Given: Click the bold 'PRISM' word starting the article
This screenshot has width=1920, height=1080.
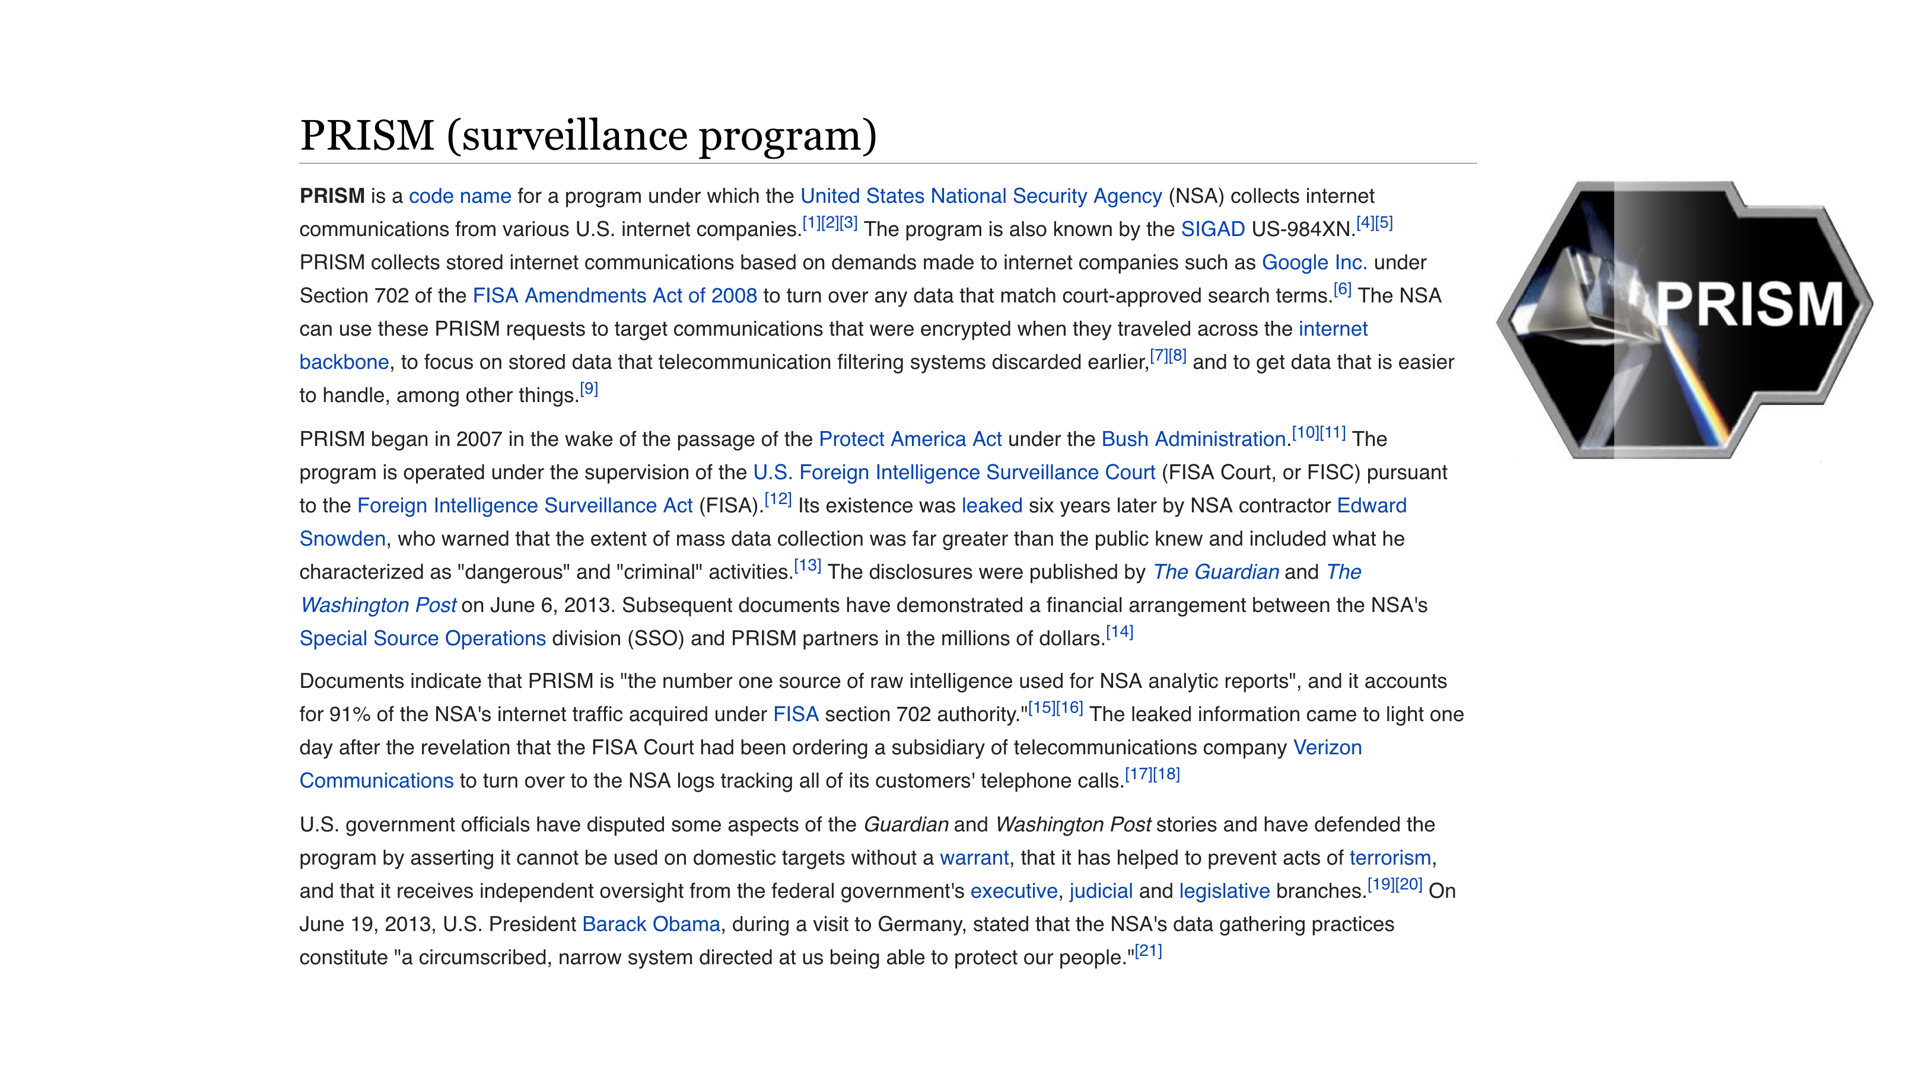Looking at the screenshot, I should 332,196.
